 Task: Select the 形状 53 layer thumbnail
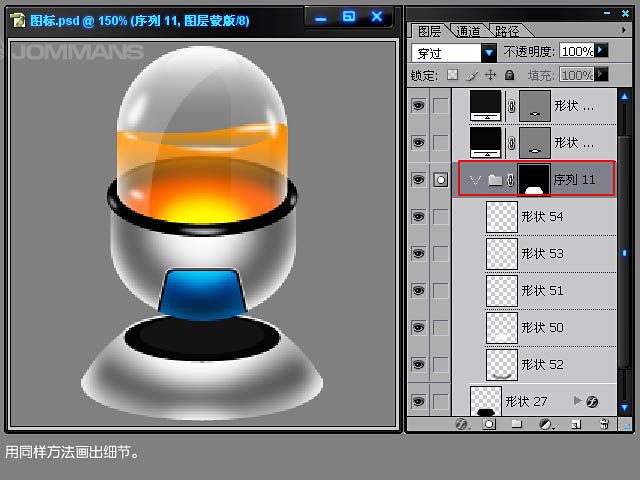tap(502, 254)
